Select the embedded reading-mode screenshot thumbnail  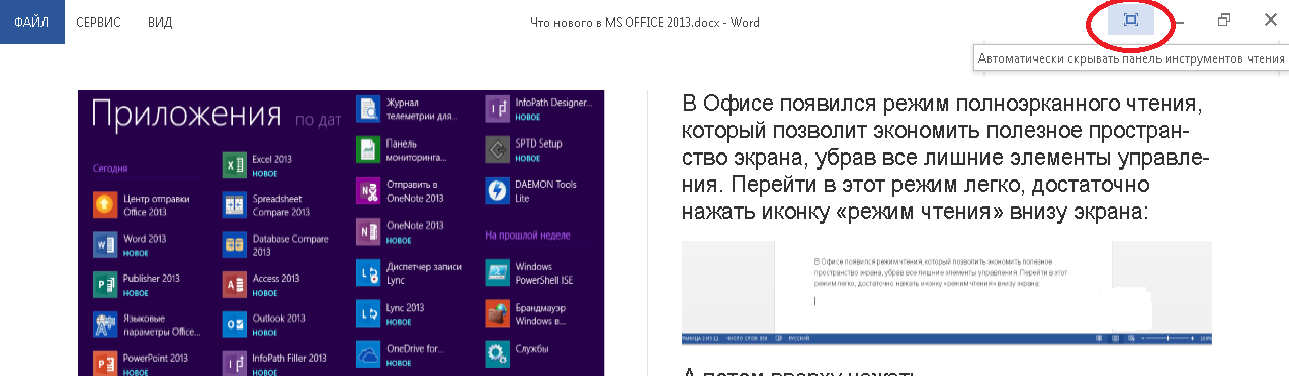(x=947, y=294)
